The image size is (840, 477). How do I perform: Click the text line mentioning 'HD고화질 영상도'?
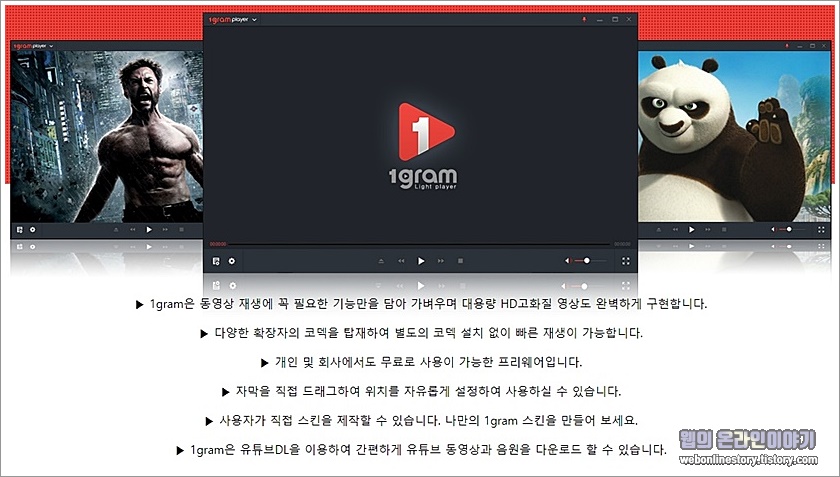[x=422, y=304]
